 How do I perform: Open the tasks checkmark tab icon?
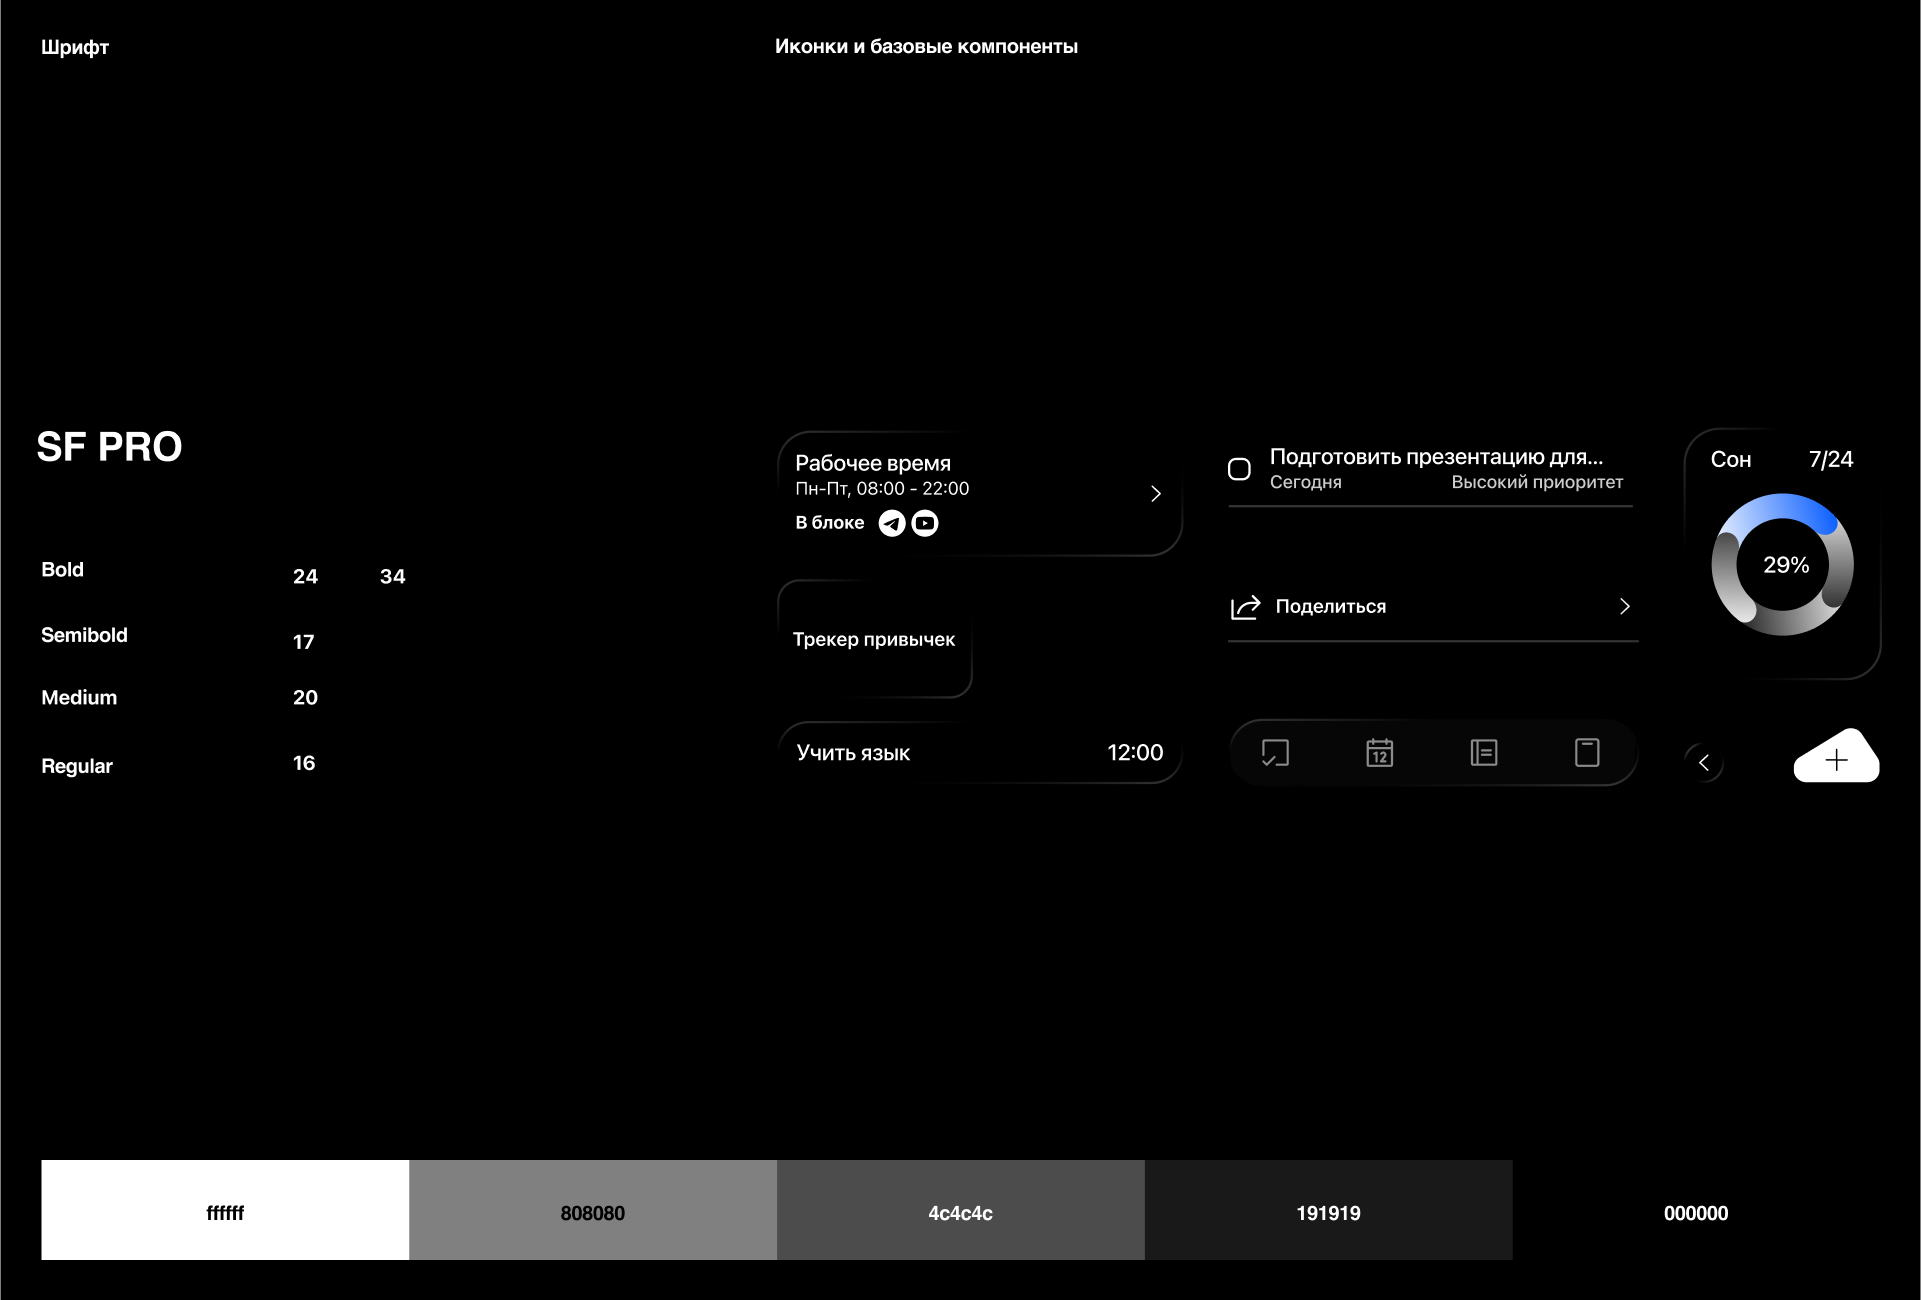1275,753
